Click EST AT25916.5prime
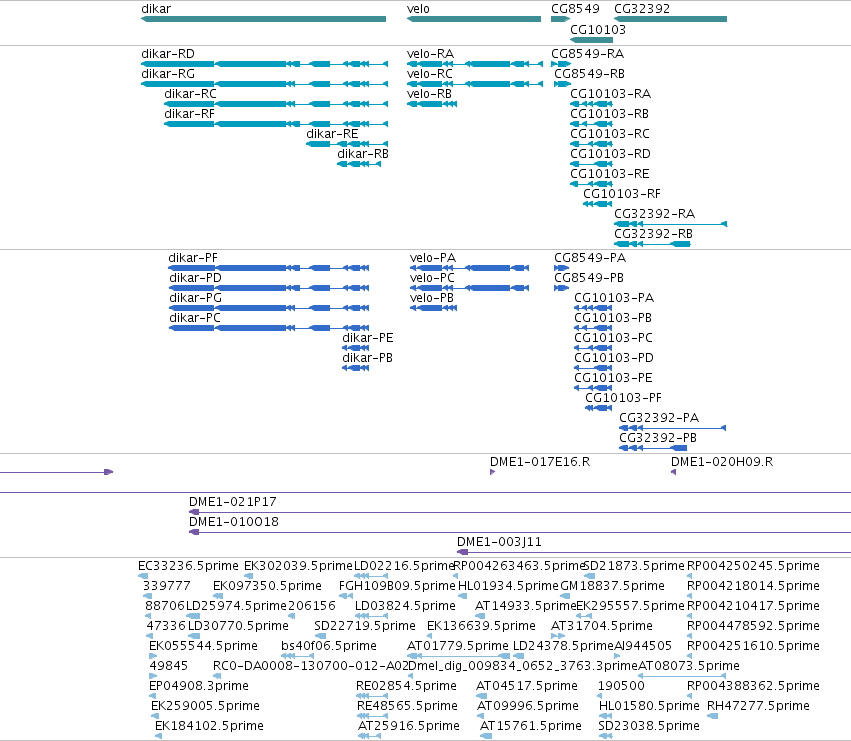851x741 pixels. coord(370,736)
